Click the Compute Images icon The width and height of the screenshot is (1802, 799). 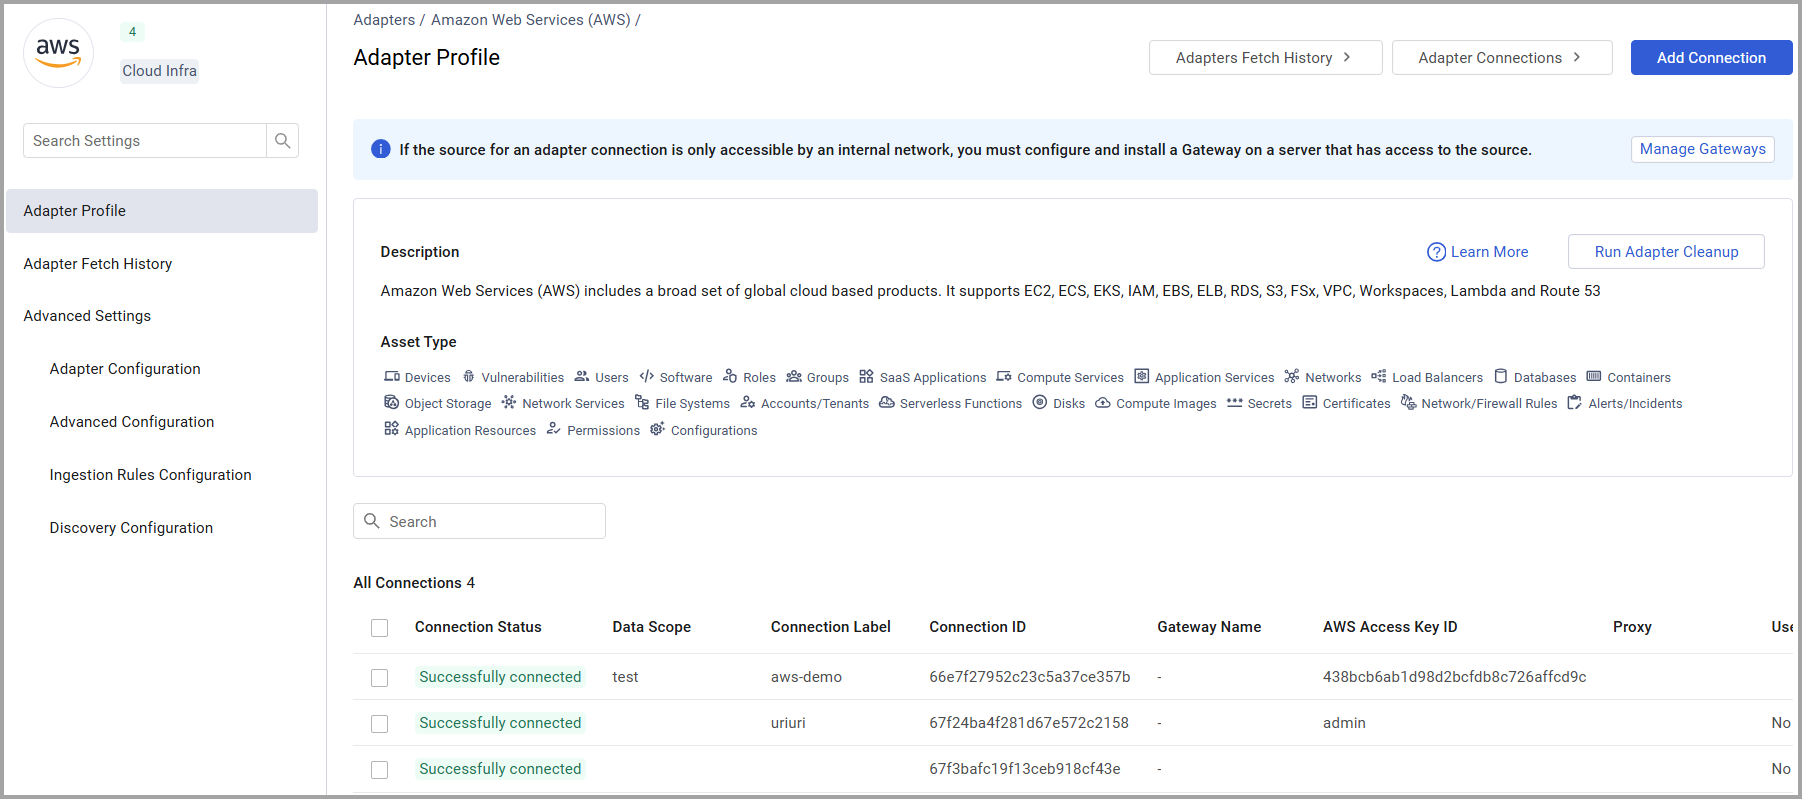pyautogui.click(x=1103, y=403)
